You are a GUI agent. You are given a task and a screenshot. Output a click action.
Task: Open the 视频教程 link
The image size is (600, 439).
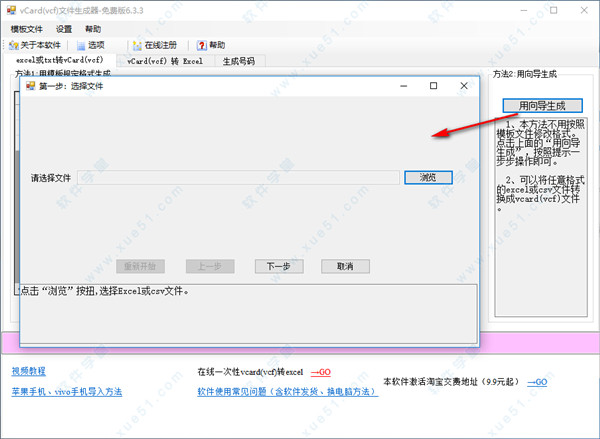[29, 370]
